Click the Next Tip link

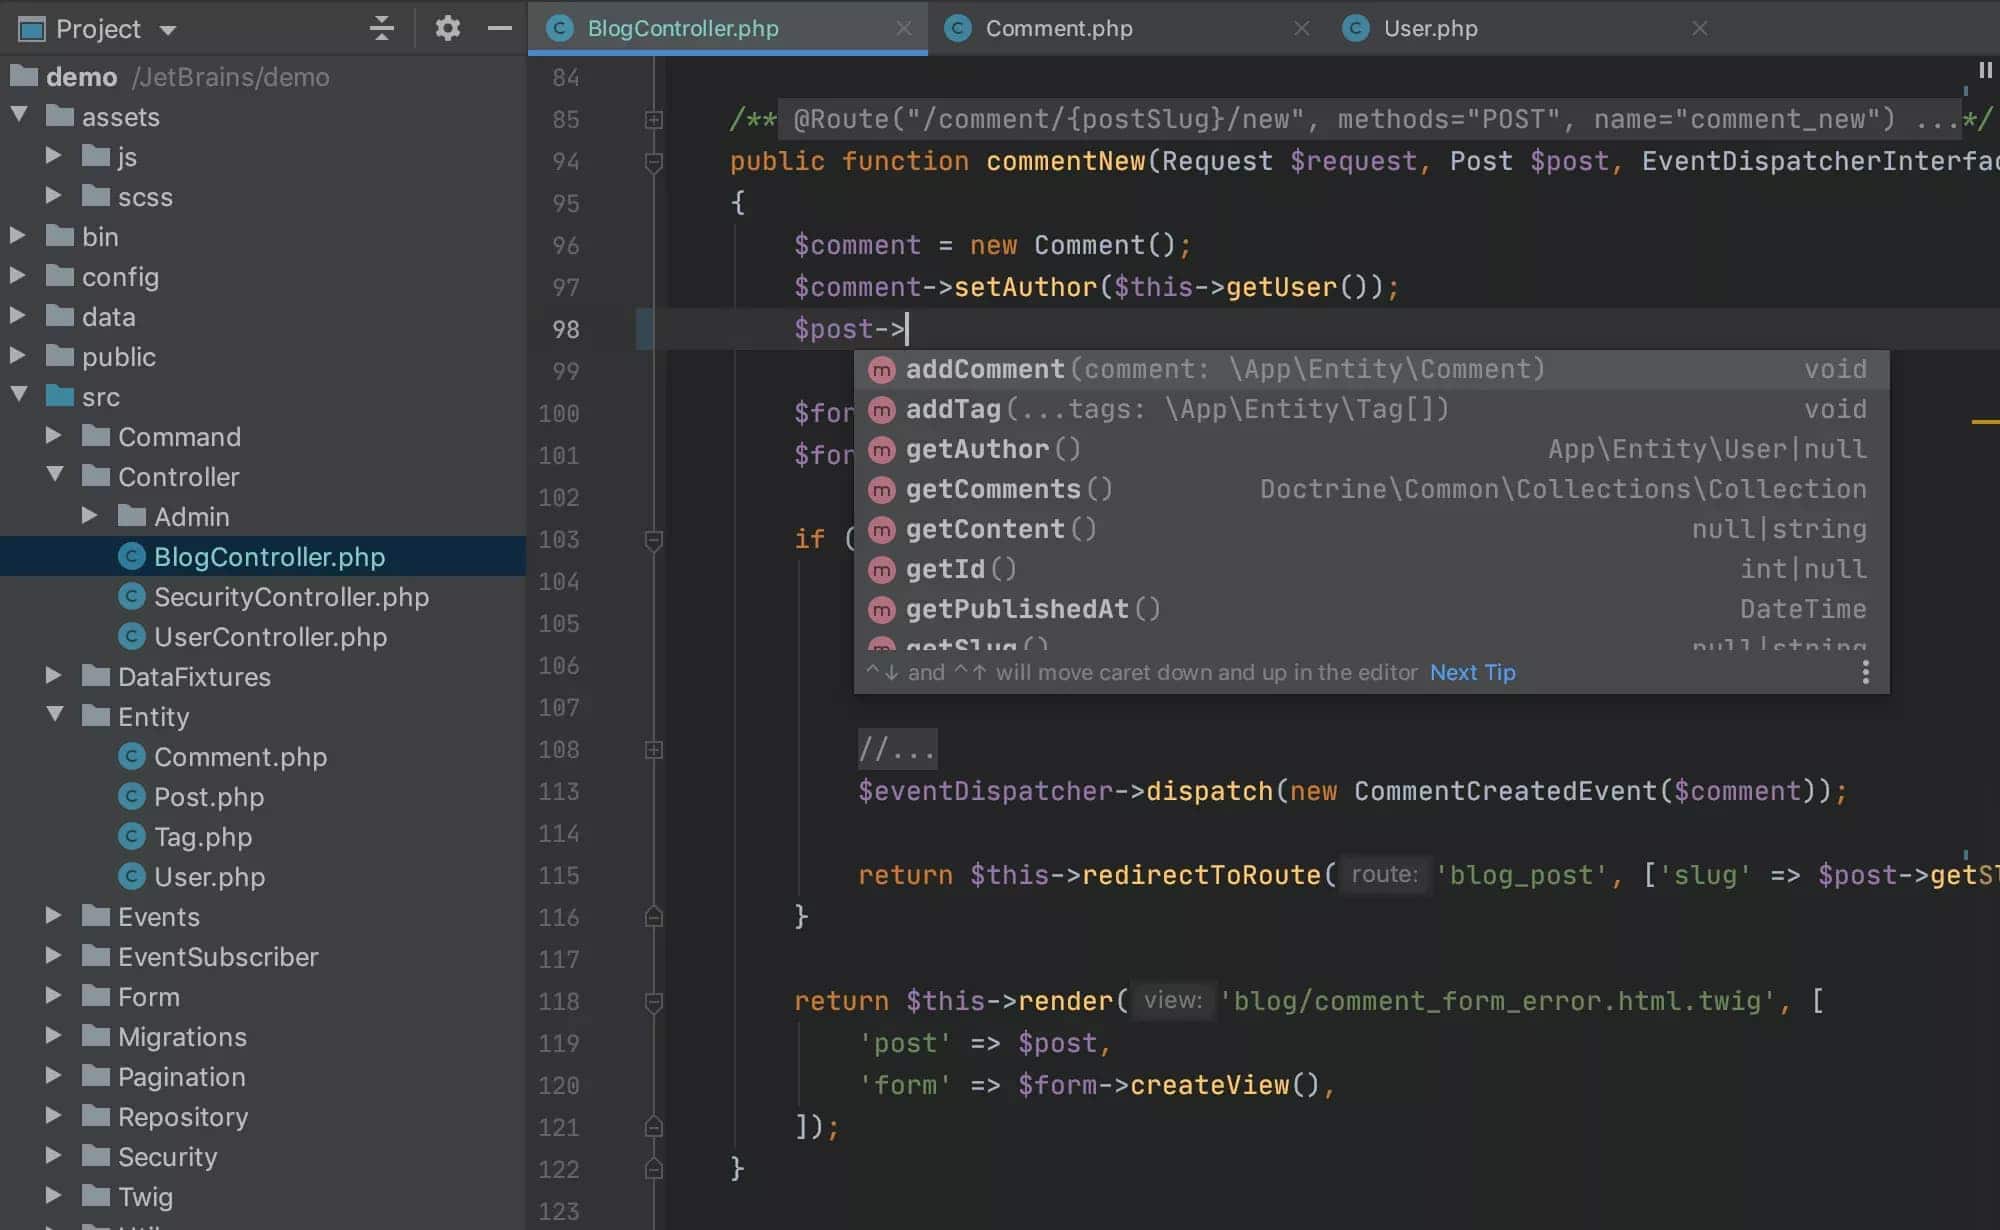click(1472, 672)
